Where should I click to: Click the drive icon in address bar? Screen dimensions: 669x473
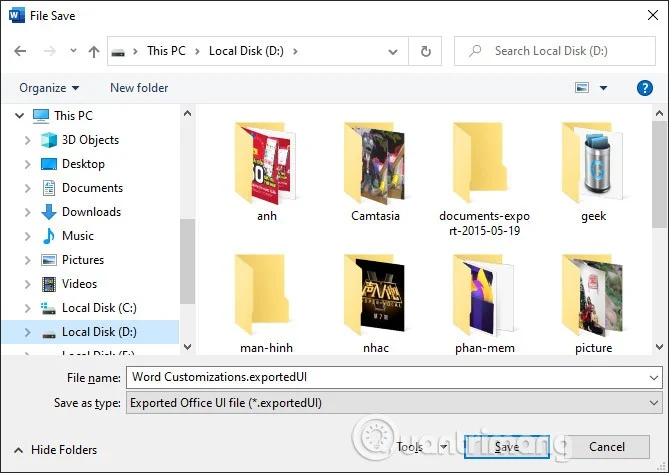point(118,52)
